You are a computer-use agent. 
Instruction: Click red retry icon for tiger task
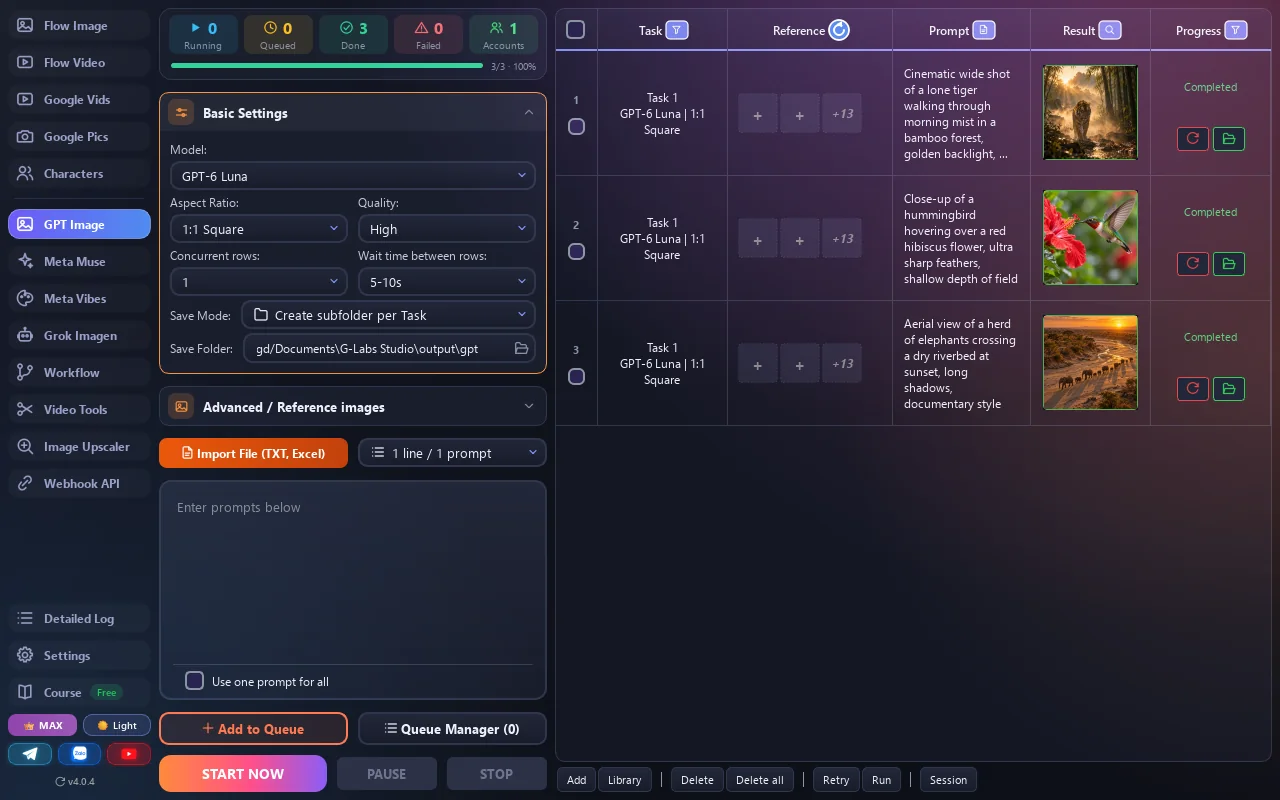(1193, 139)
